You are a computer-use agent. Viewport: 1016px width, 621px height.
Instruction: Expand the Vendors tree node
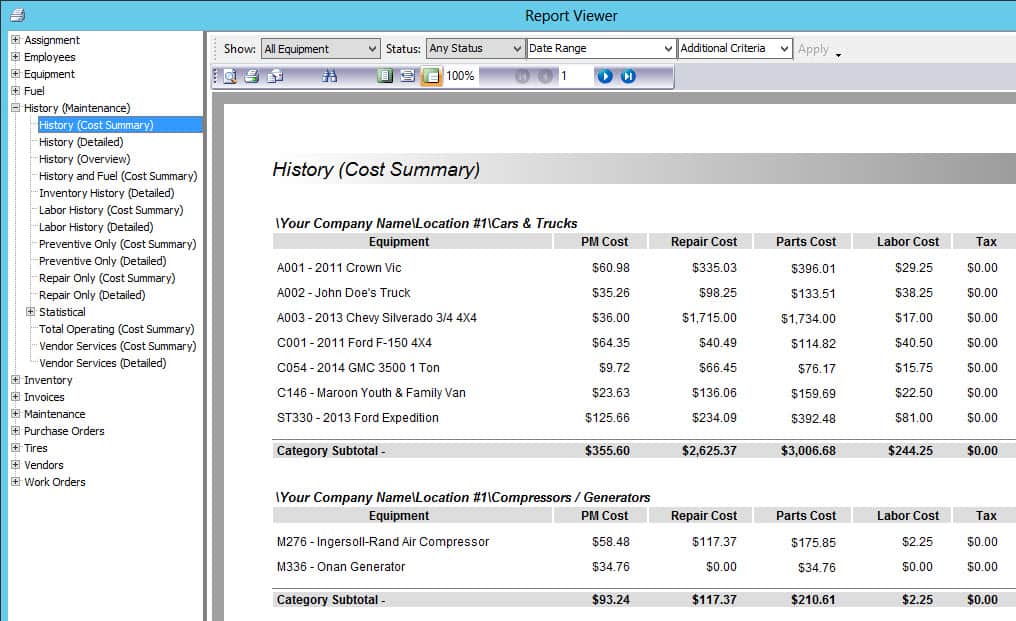pyautogui.click(x=16, y=464)
